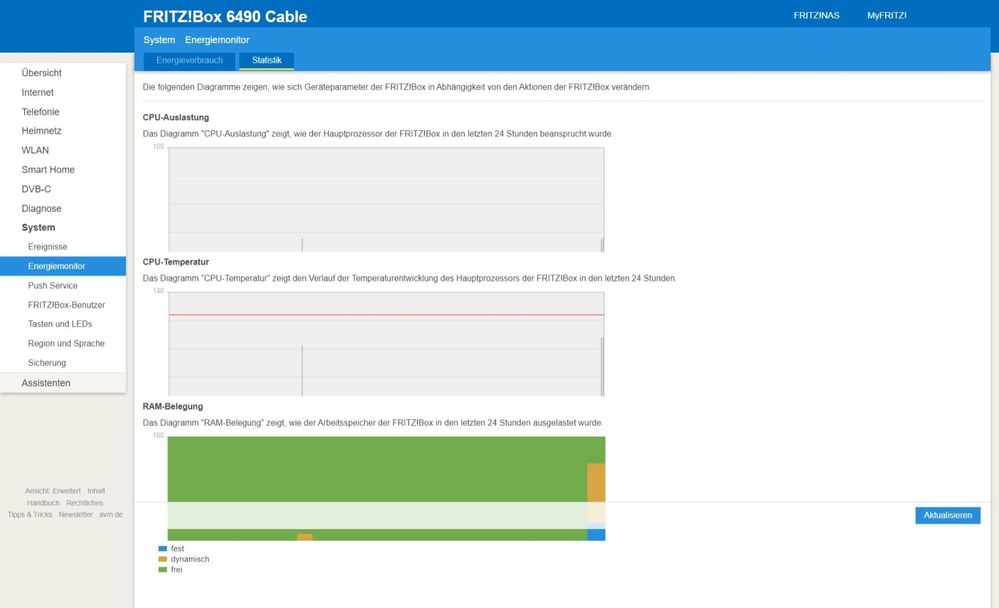Switch to the Energieverbrauch tab

pyautogui.click(x=189, y=61)
